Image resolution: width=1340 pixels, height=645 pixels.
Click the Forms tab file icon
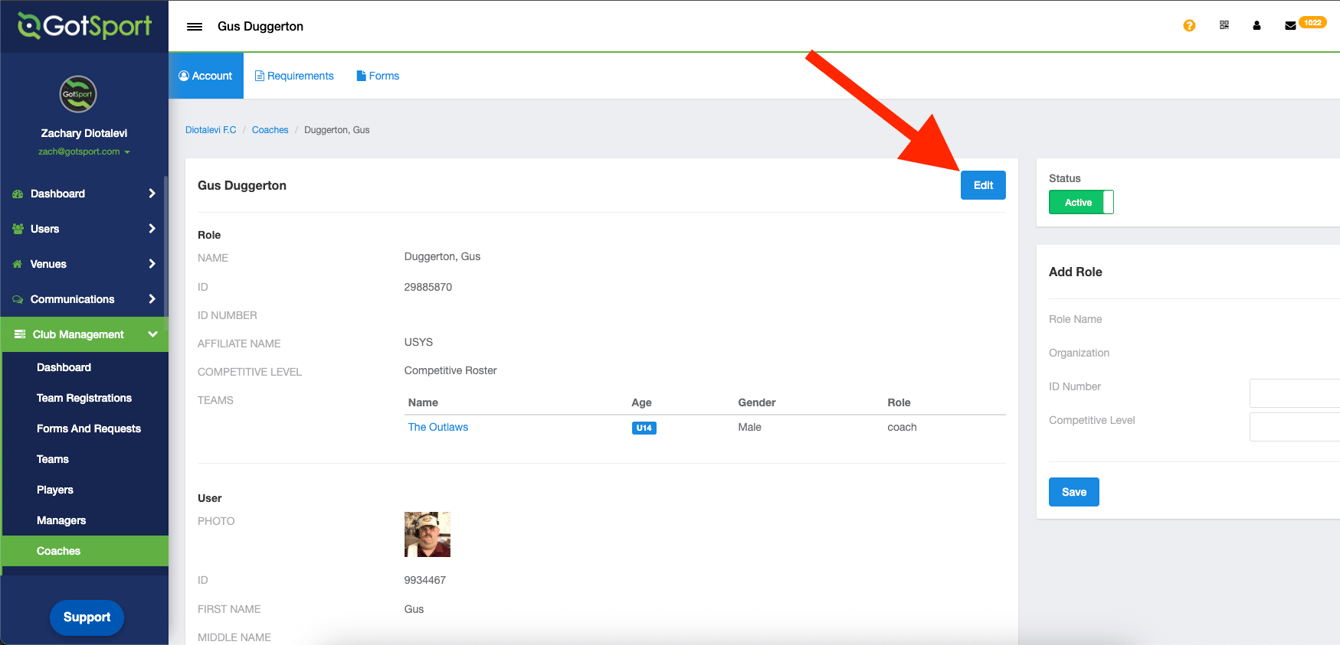tap(361, 76)
